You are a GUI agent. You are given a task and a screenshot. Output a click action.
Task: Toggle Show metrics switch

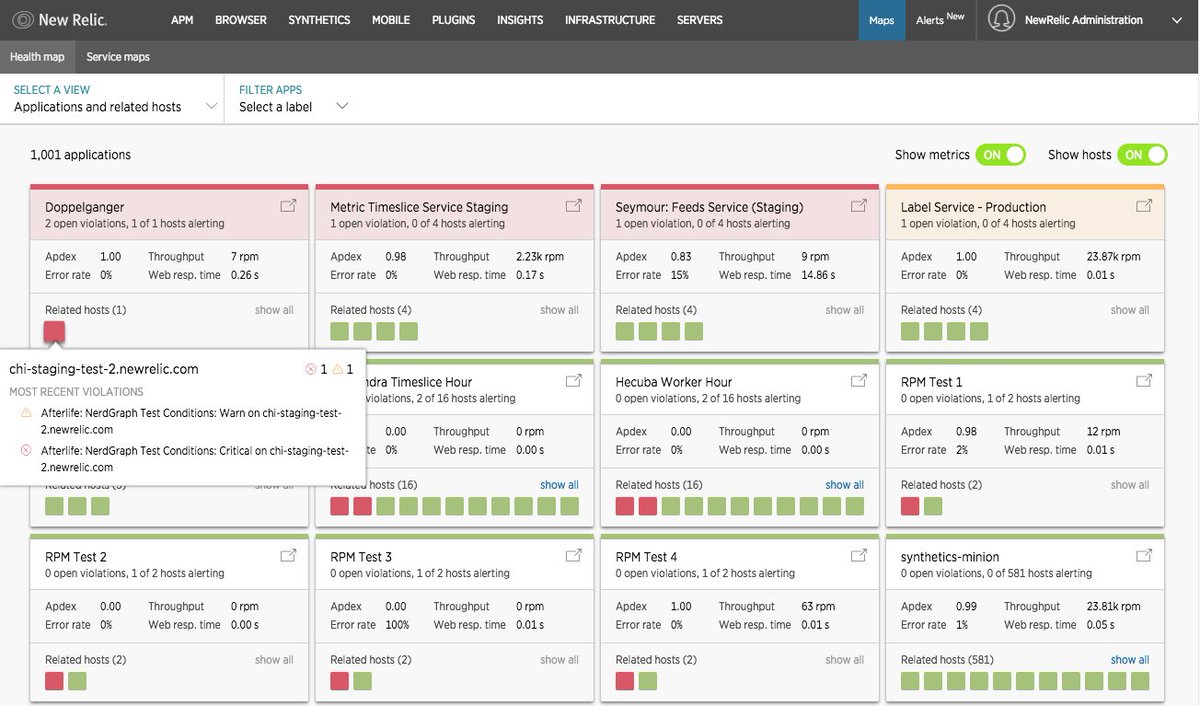point(1001,155)
